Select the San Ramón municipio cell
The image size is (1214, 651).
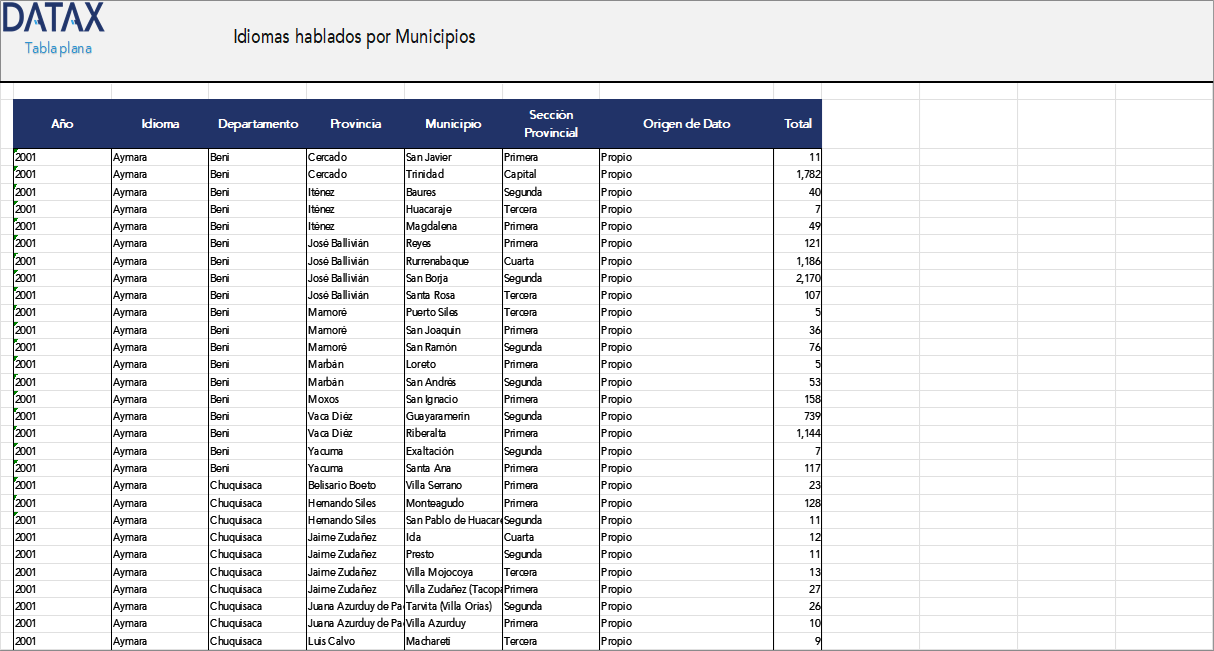tap(453, 347)
